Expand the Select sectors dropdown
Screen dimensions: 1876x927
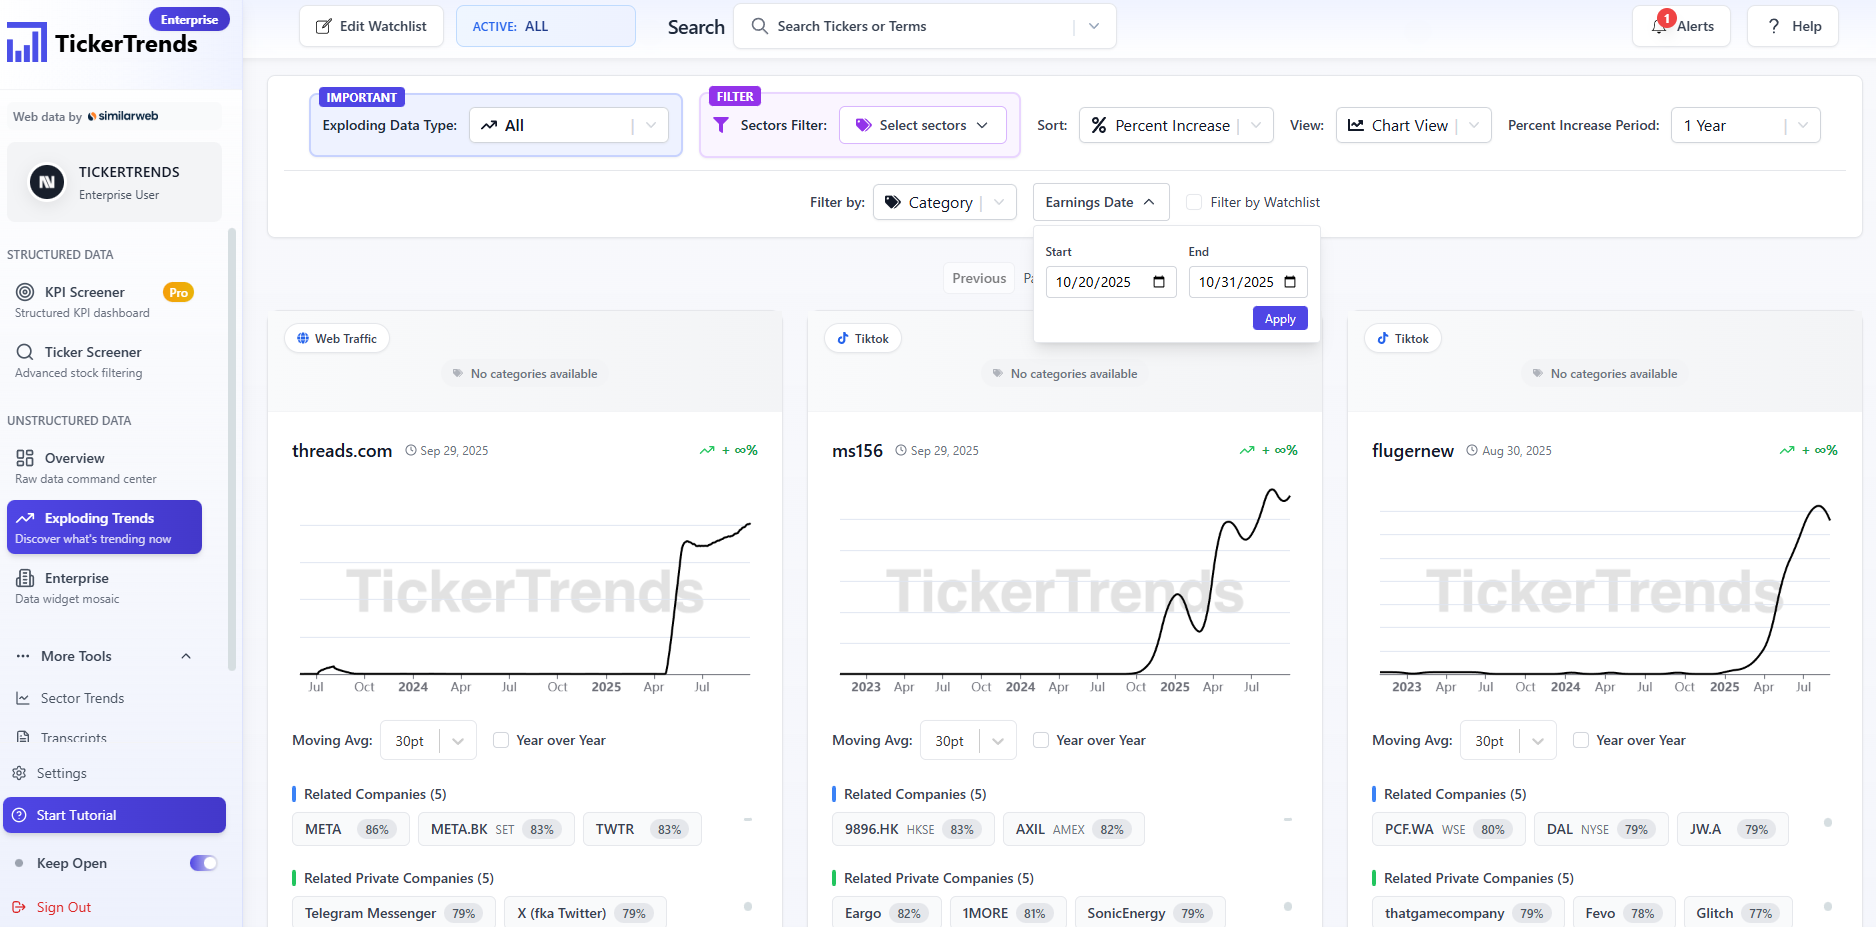pyautogui.click(x=922, y=125)
